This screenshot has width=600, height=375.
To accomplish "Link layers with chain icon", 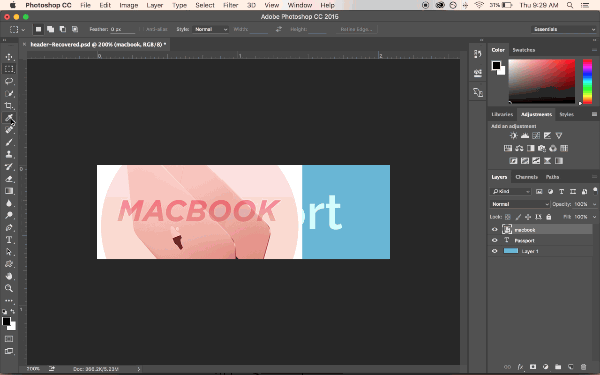I will coord(507,367).
